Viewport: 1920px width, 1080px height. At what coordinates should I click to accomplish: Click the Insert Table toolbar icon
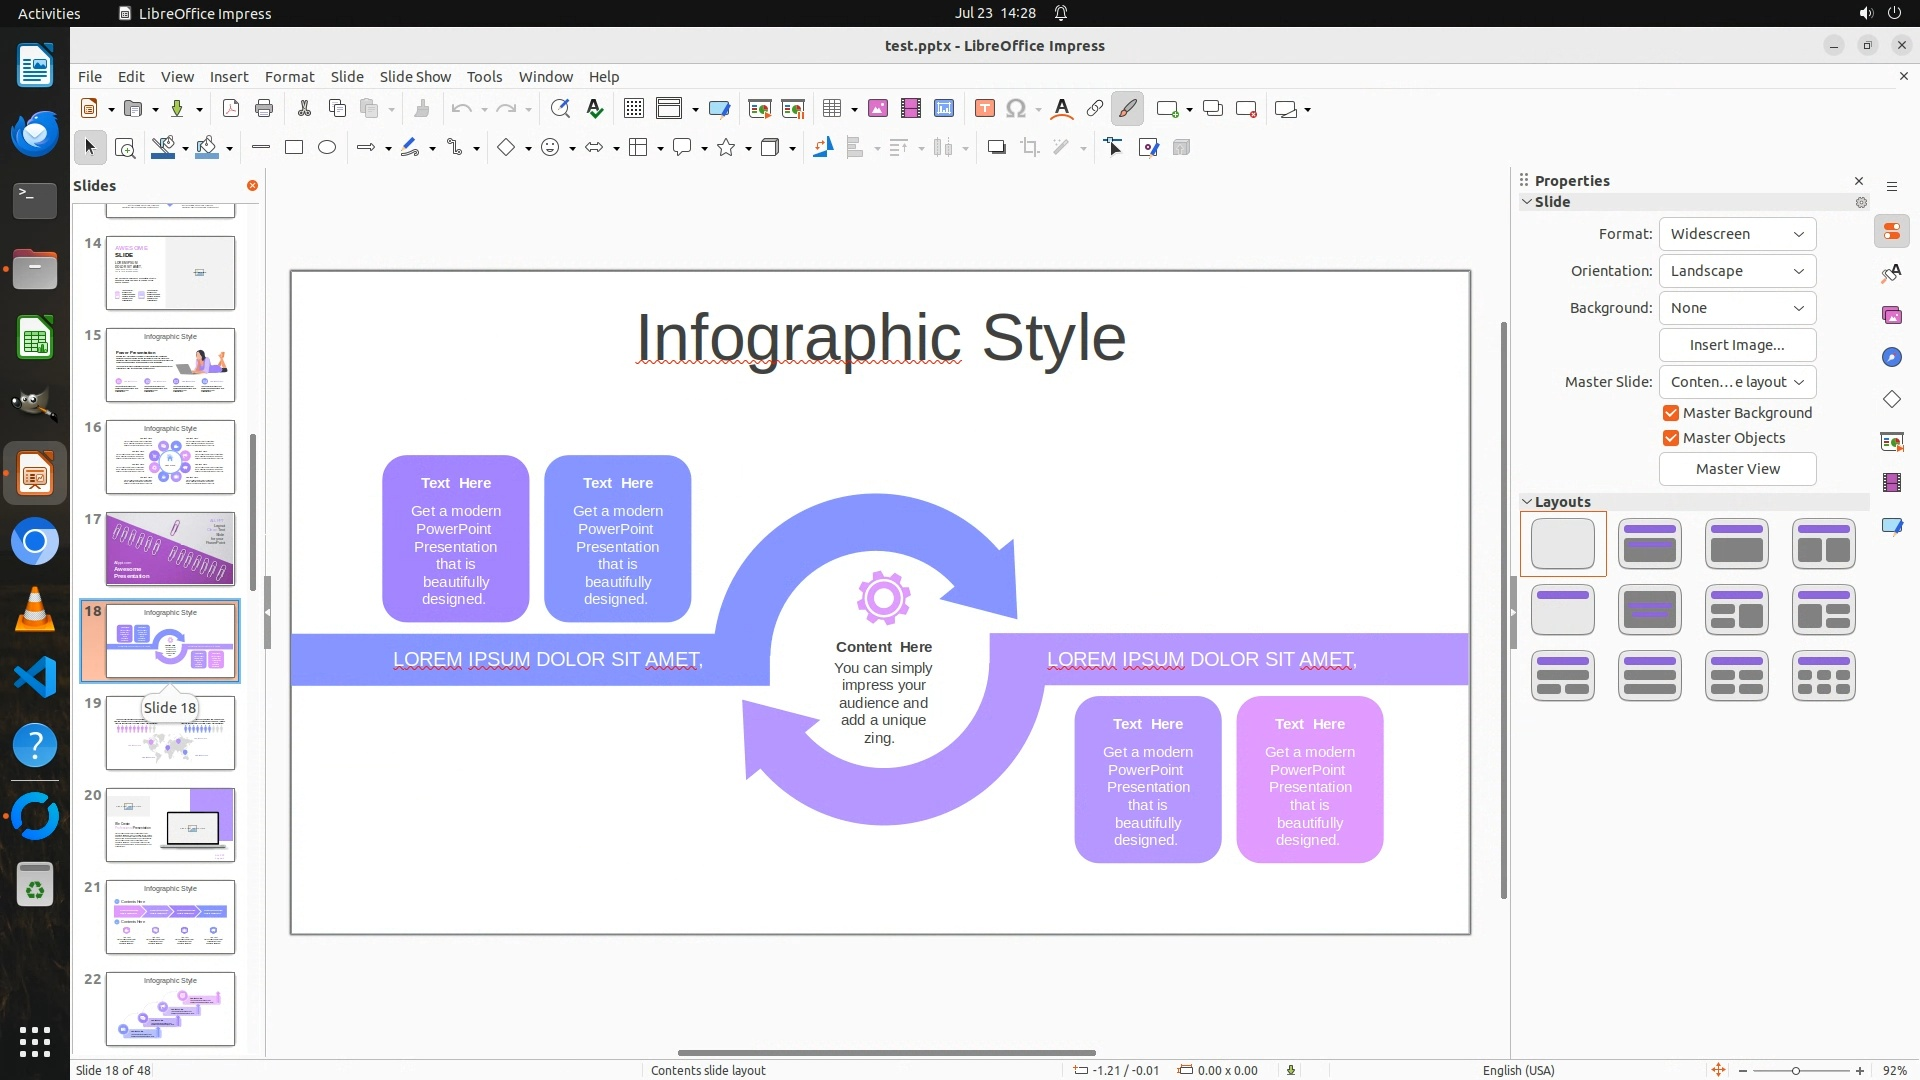[831, 109]
